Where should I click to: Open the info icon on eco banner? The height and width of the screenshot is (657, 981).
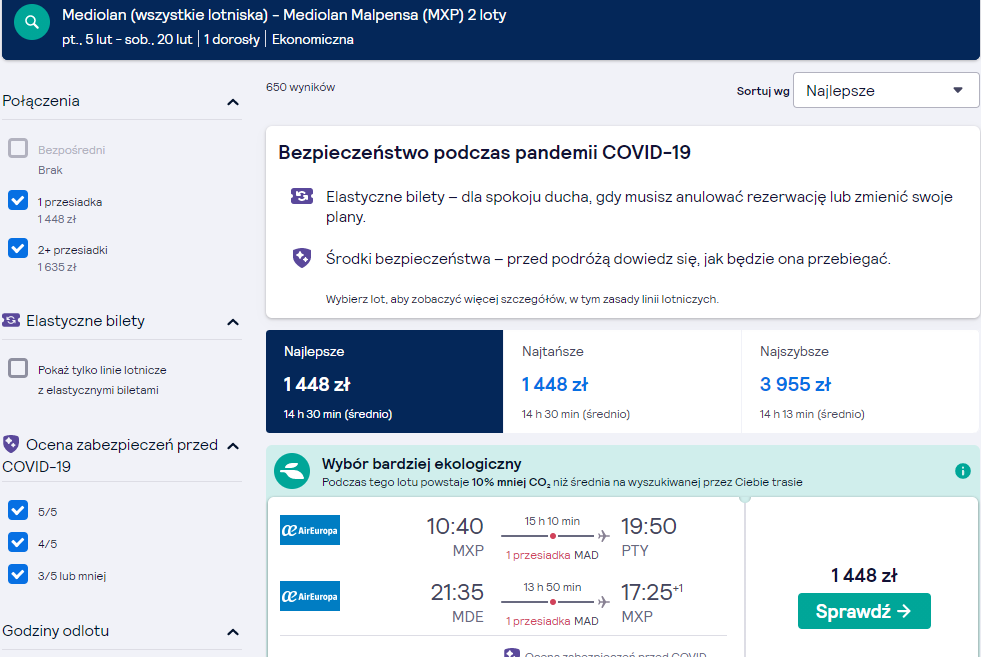click(962, 471)
